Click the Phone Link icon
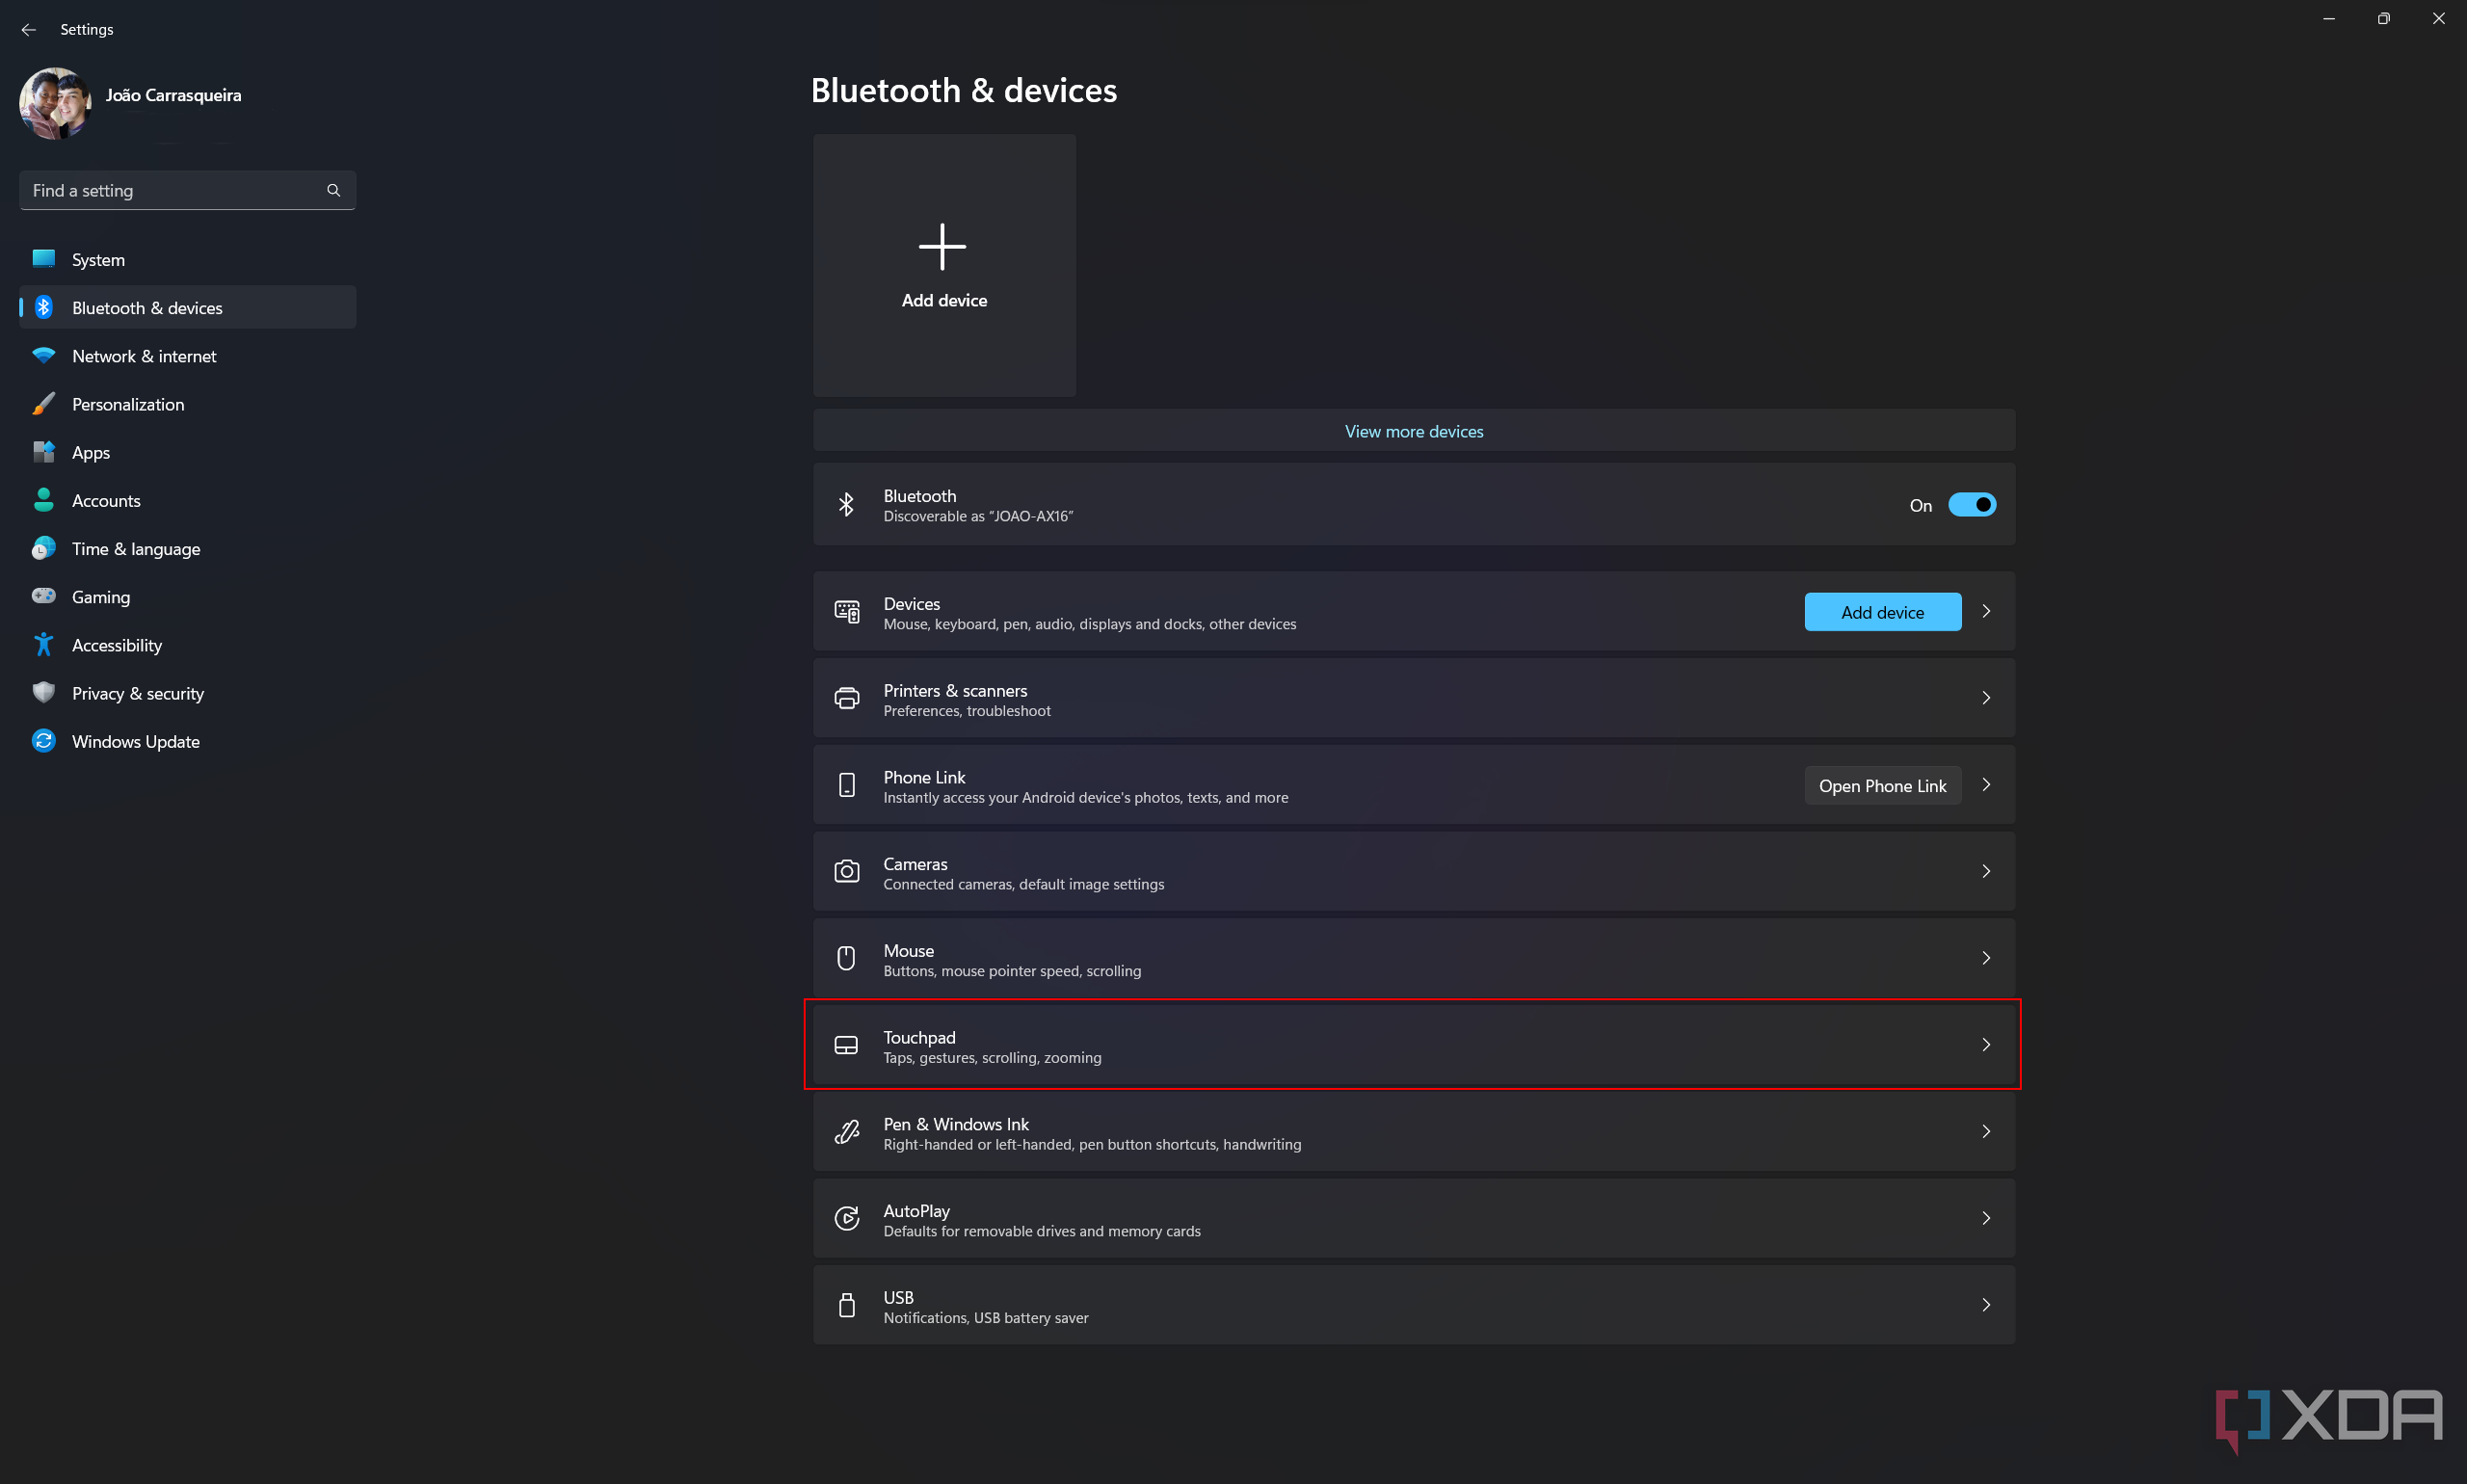Screen dimensions: 2467x1484 click(846, 784)
